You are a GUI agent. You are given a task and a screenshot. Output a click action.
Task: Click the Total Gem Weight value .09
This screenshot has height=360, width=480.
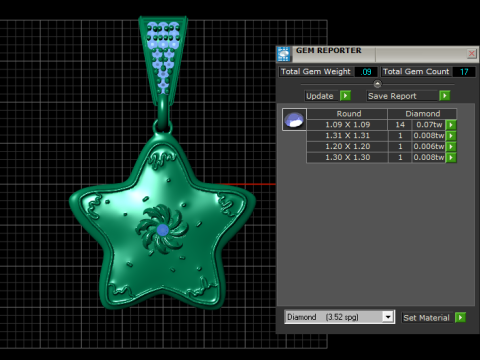(x=366, y=72)
